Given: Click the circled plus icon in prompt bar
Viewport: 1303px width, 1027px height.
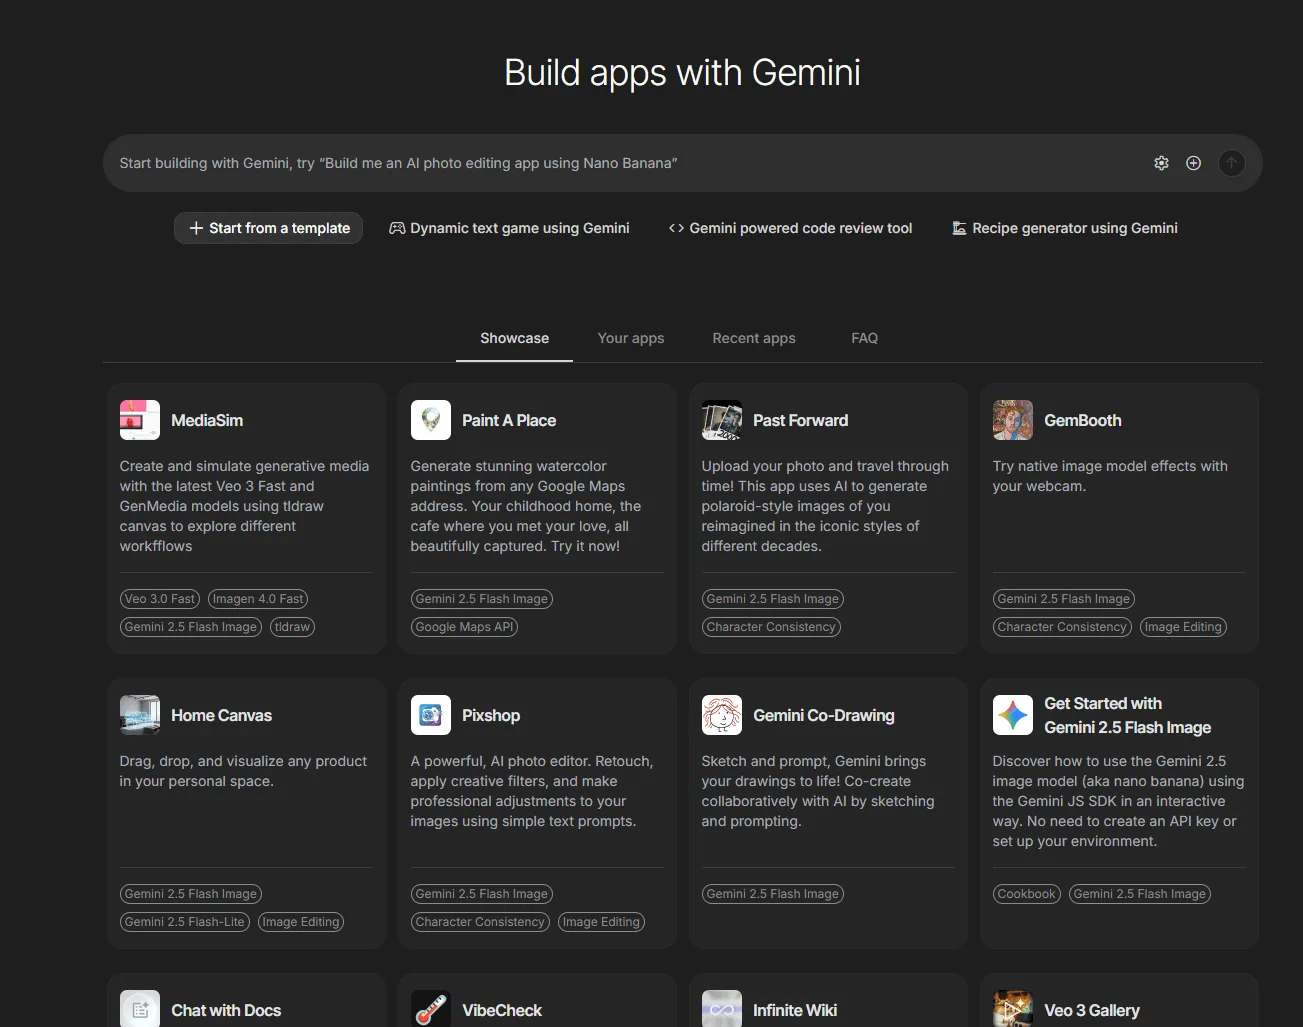Looking at the screenshot, I should click(x=1193, y=163).
